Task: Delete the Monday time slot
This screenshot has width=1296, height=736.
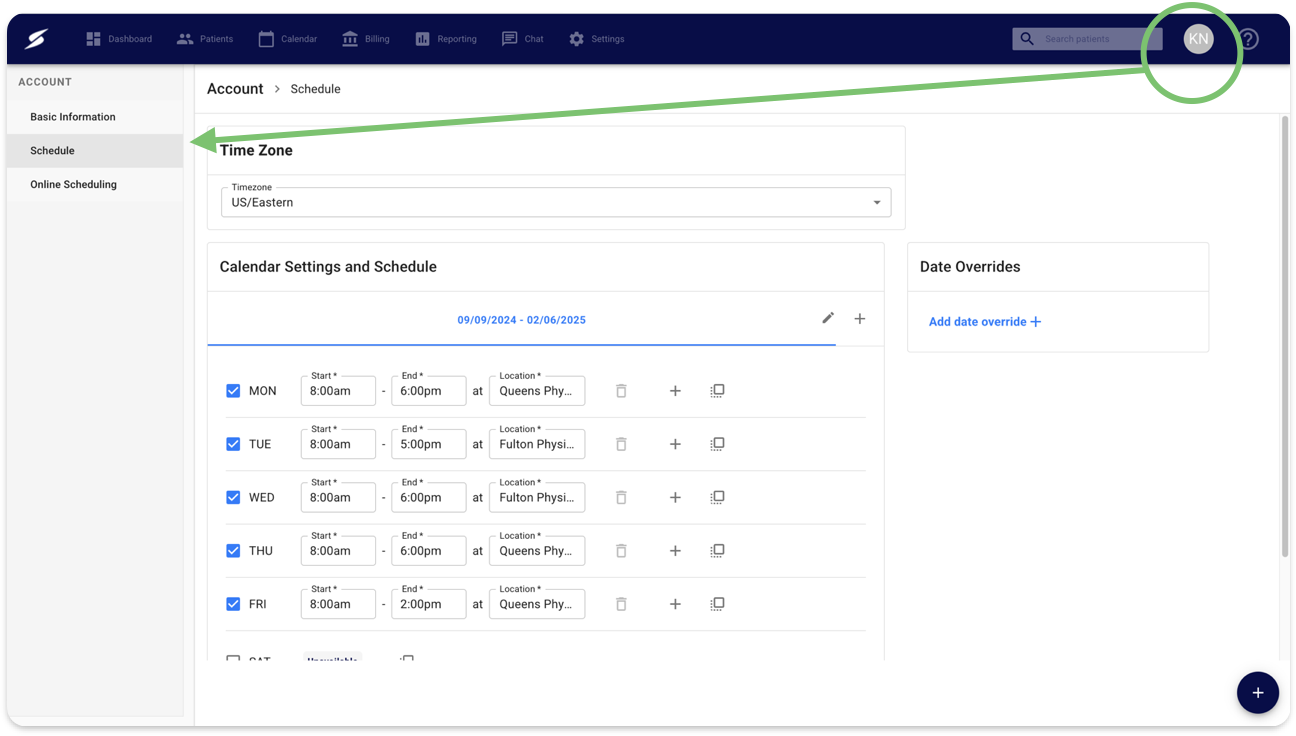Action: coord(621,391)
